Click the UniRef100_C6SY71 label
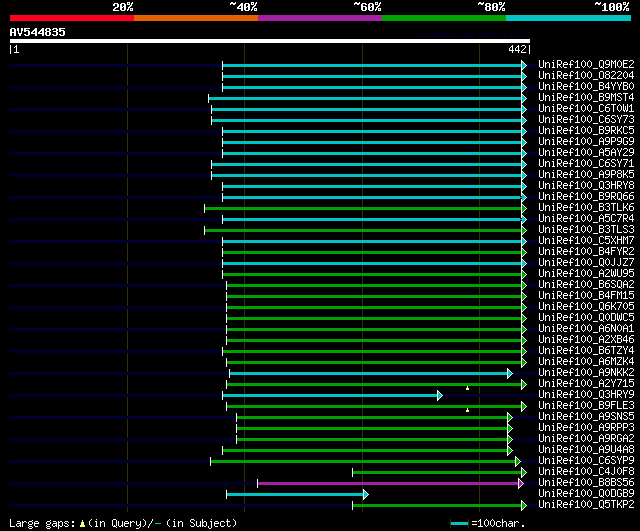 [x=586, y=164]
